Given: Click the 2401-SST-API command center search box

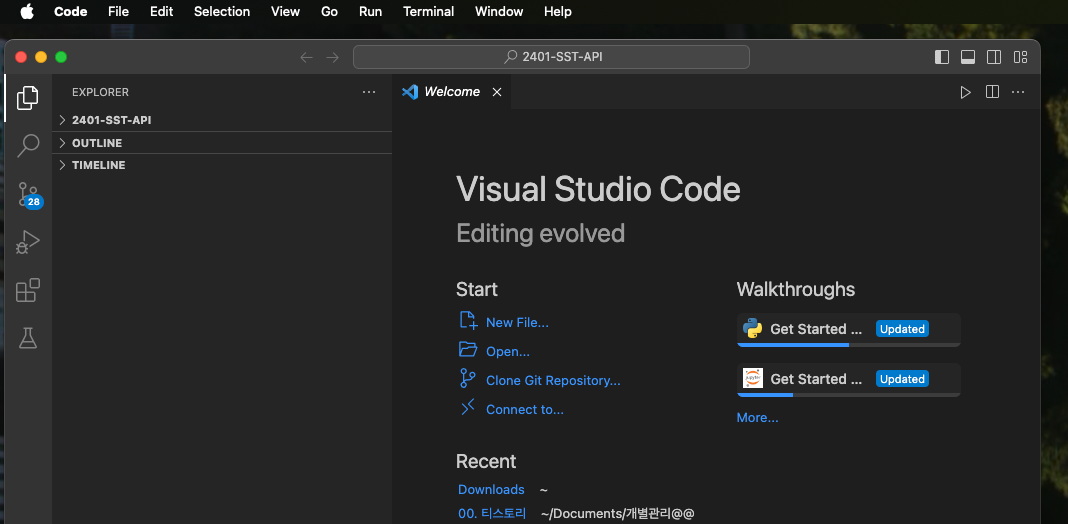Looking at the screenshot, I should pyautogui.click(x=551, y=57).
